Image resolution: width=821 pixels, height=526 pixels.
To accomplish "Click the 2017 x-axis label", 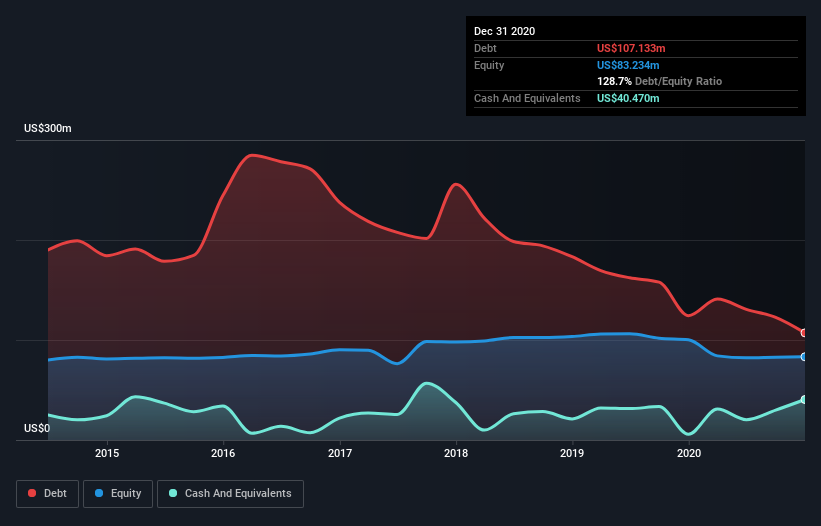I will pyautogui.click(x=340, y=453).
